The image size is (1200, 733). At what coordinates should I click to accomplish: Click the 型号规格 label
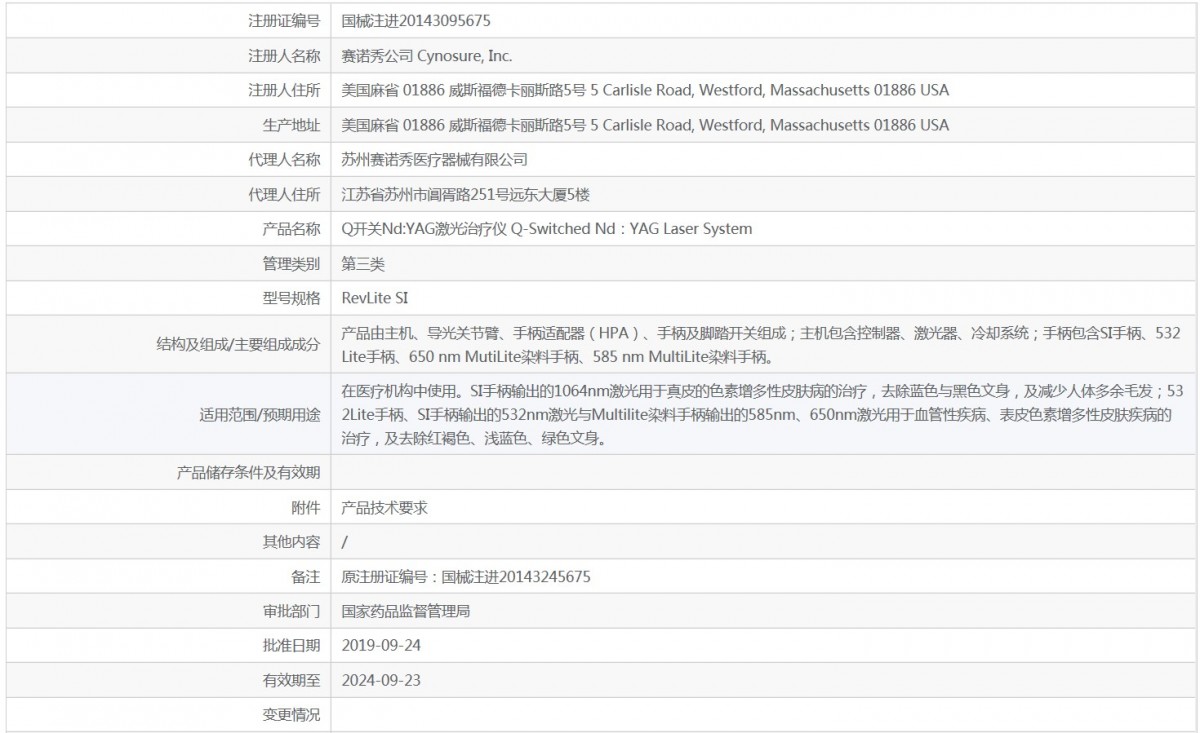pyautogui.click(x=291, y=298)
